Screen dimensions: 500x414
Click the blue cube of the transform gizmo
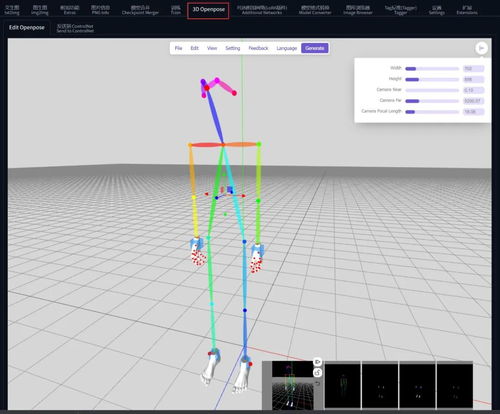click(230, 189)
